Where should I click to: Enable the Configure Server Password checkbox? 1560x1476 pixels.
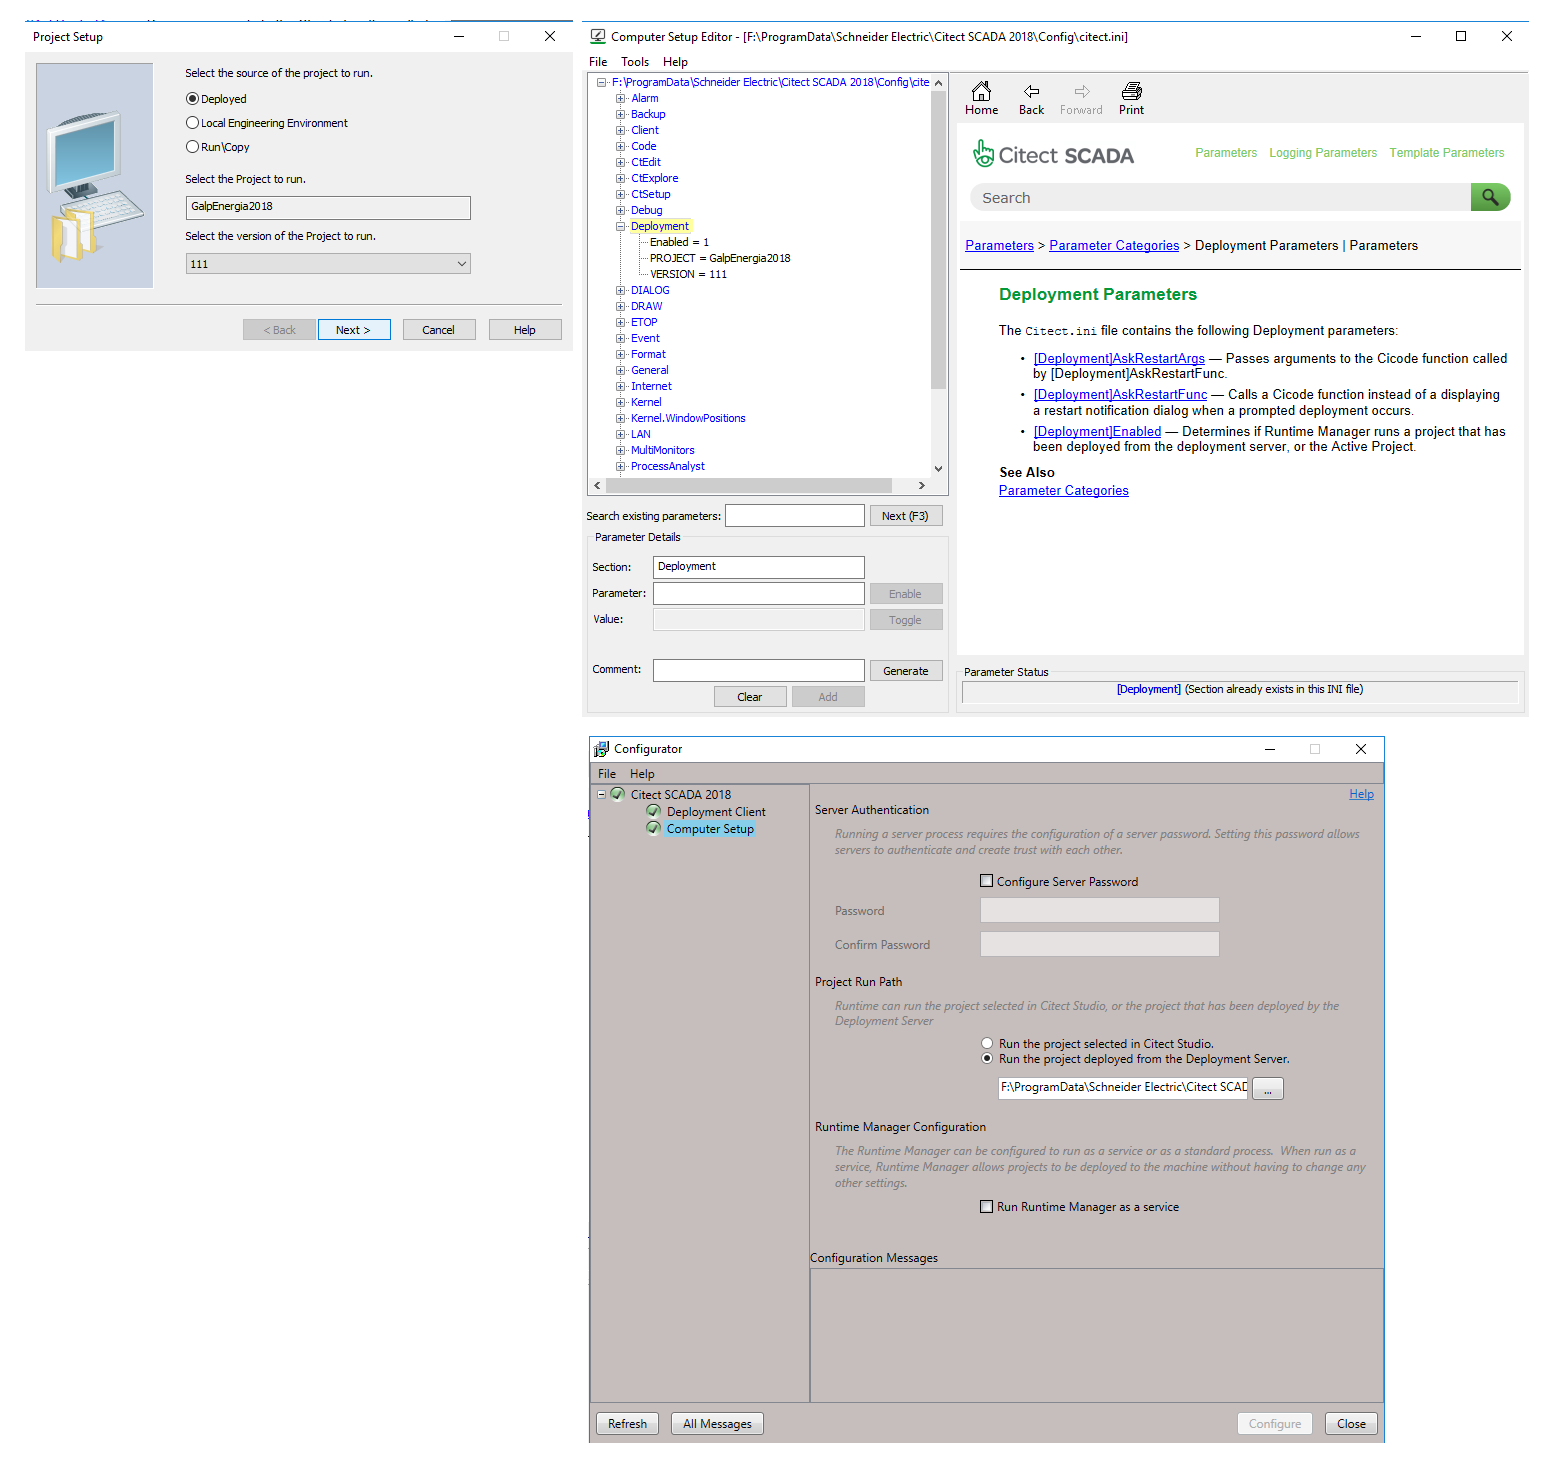click(x=987, y=881)
